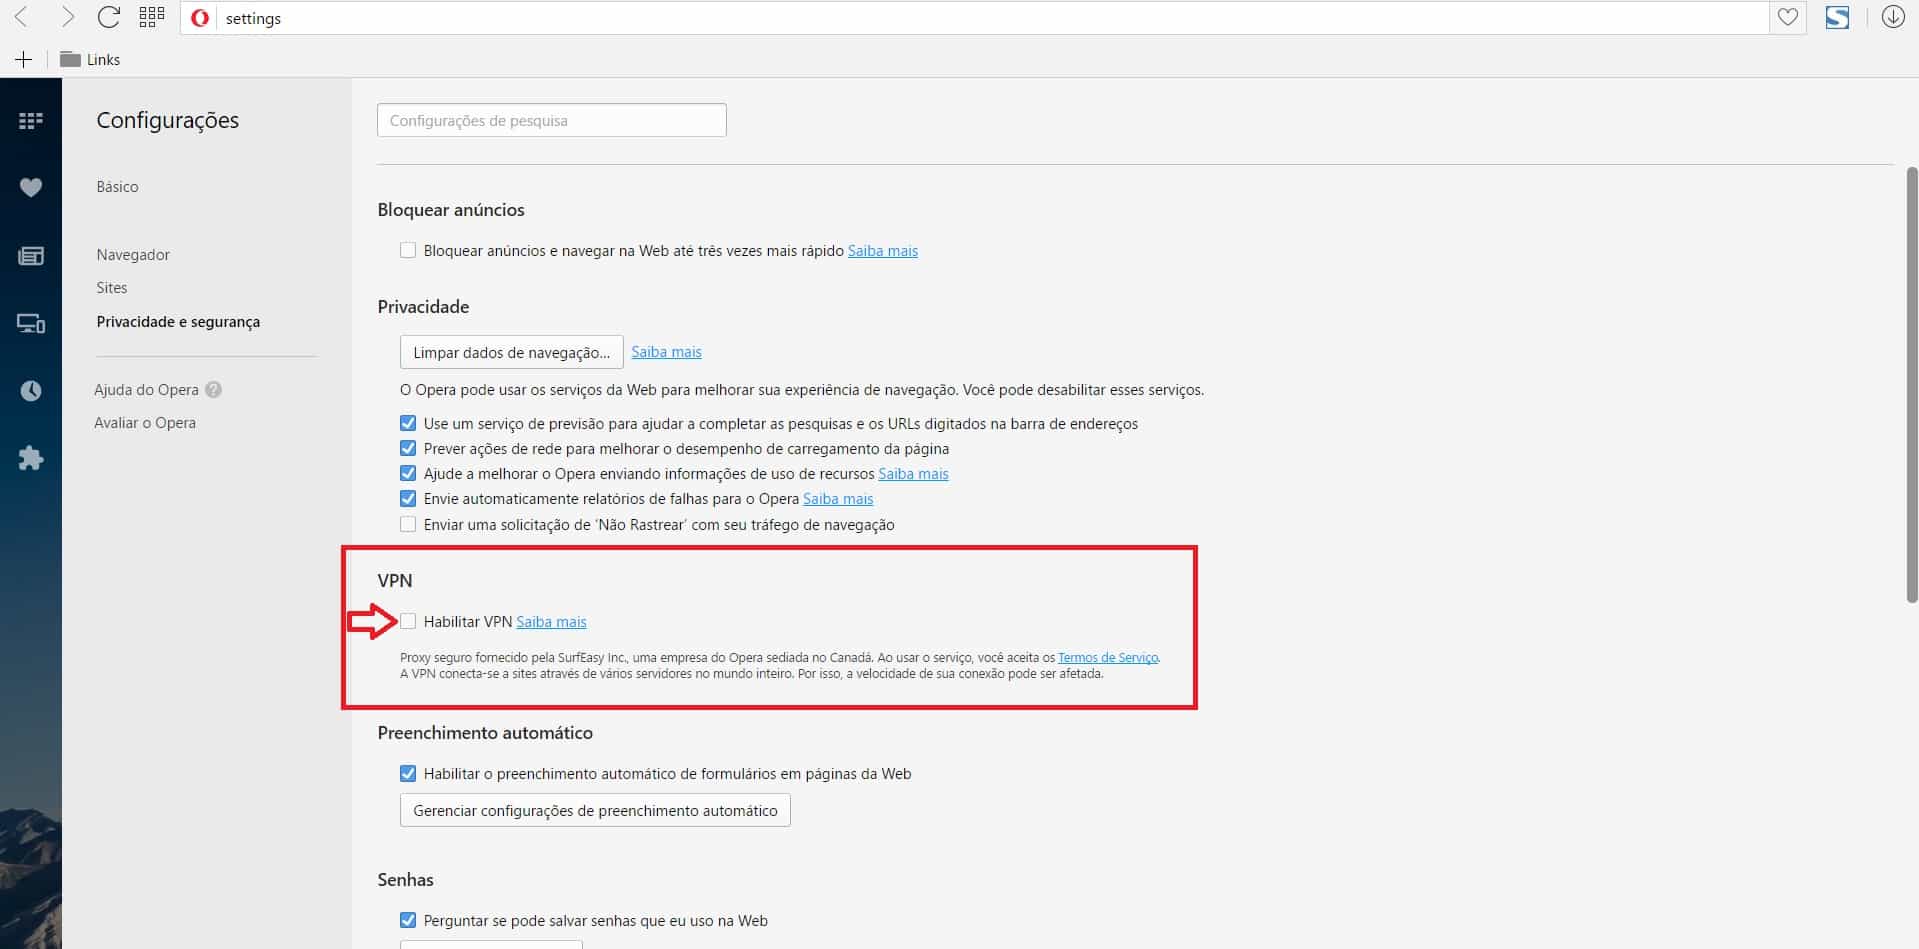This screenshot has height=949, width=1919.
Task: Click the address bar showing settings
Action: [975, 18]
